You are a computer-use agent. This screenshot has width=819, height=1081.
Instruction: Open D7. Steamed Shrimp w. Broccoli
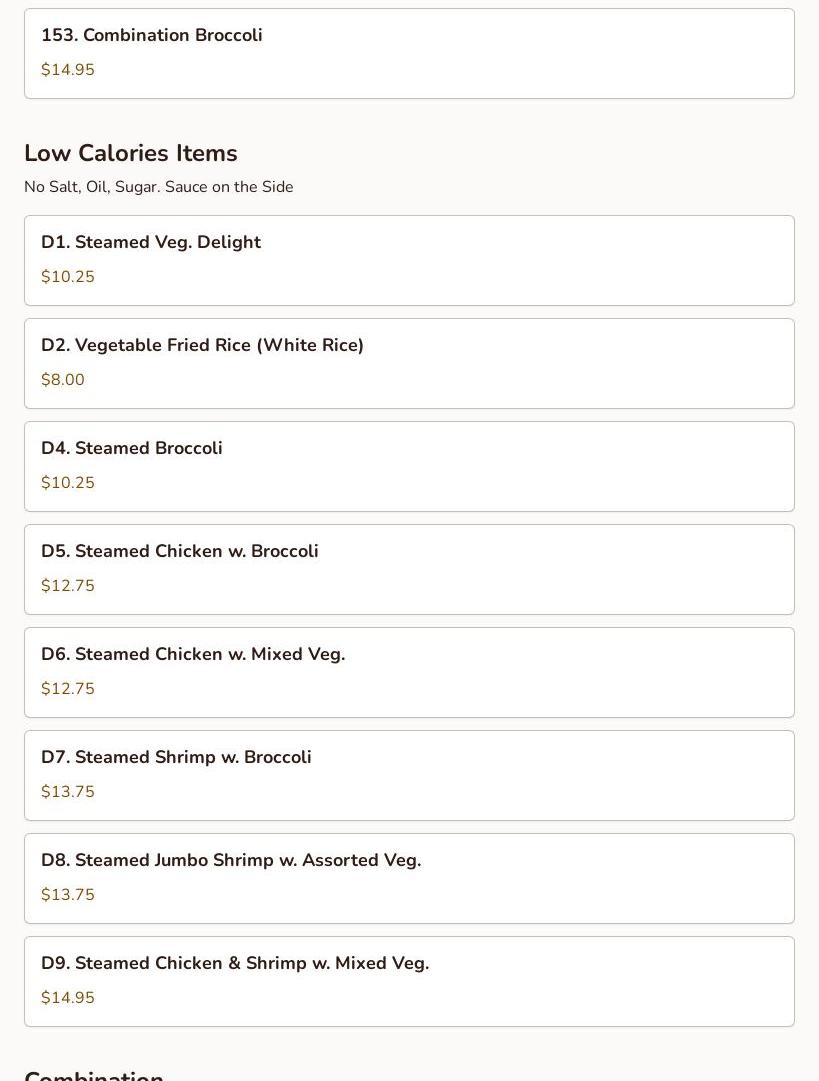pyautogui.click(x=410, y=776)
